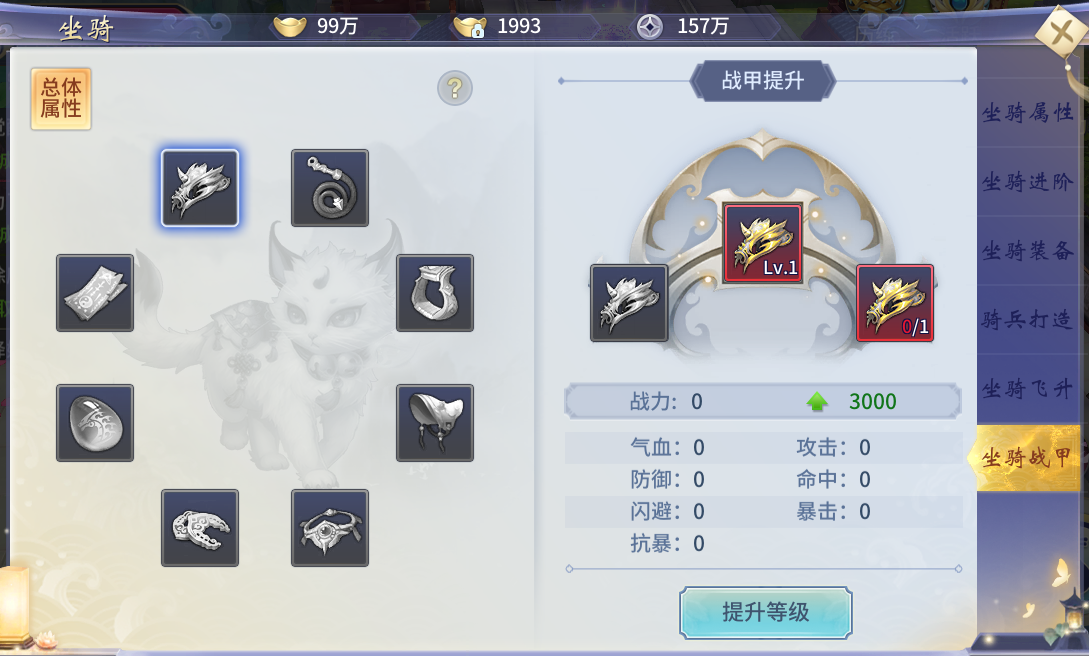Click the 提升等级 upgrade button
Image resolution: width=1089 pixels, height=656 pixels.
[x=765, y=612]
